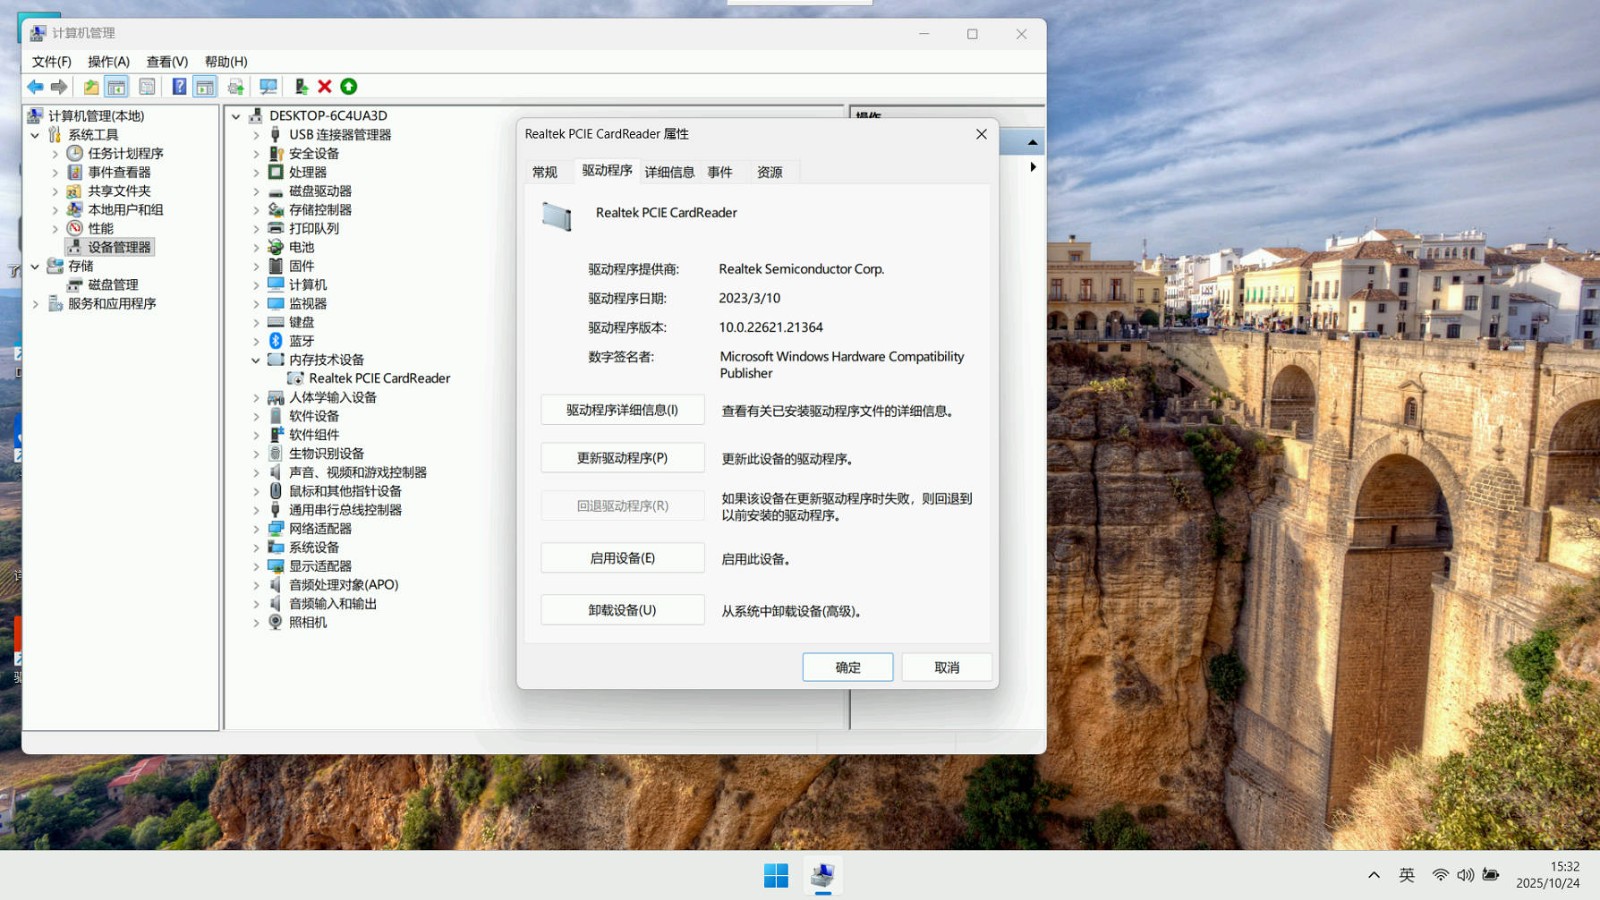Click the green arrow enable device icon
The image size is (1600, 900).
(x=349, y=87)
